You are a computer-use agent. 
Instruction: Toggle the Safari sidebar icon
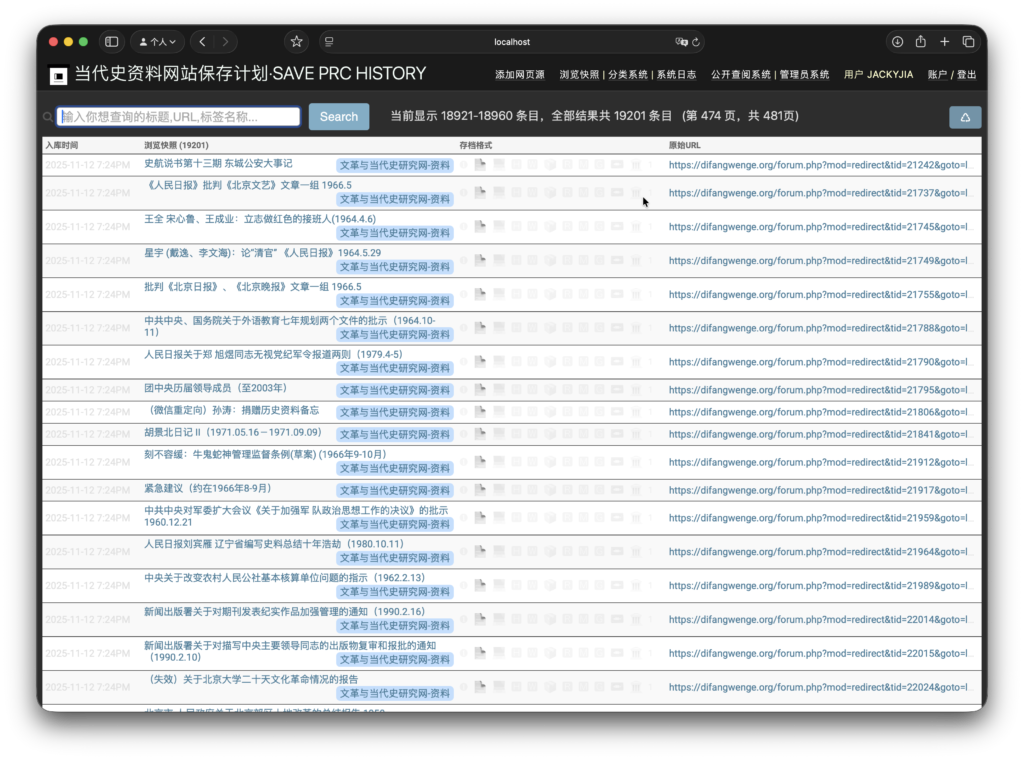tap(111, 42)
